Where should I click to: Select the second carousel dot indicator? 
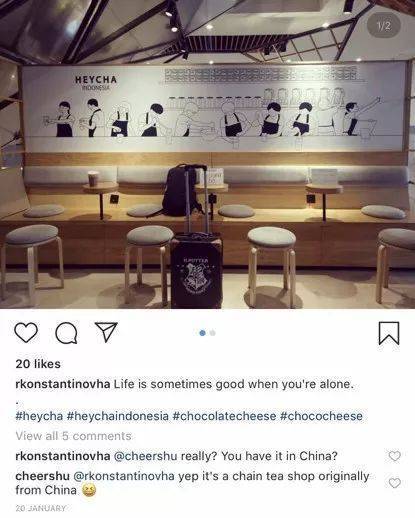[212, 333]
